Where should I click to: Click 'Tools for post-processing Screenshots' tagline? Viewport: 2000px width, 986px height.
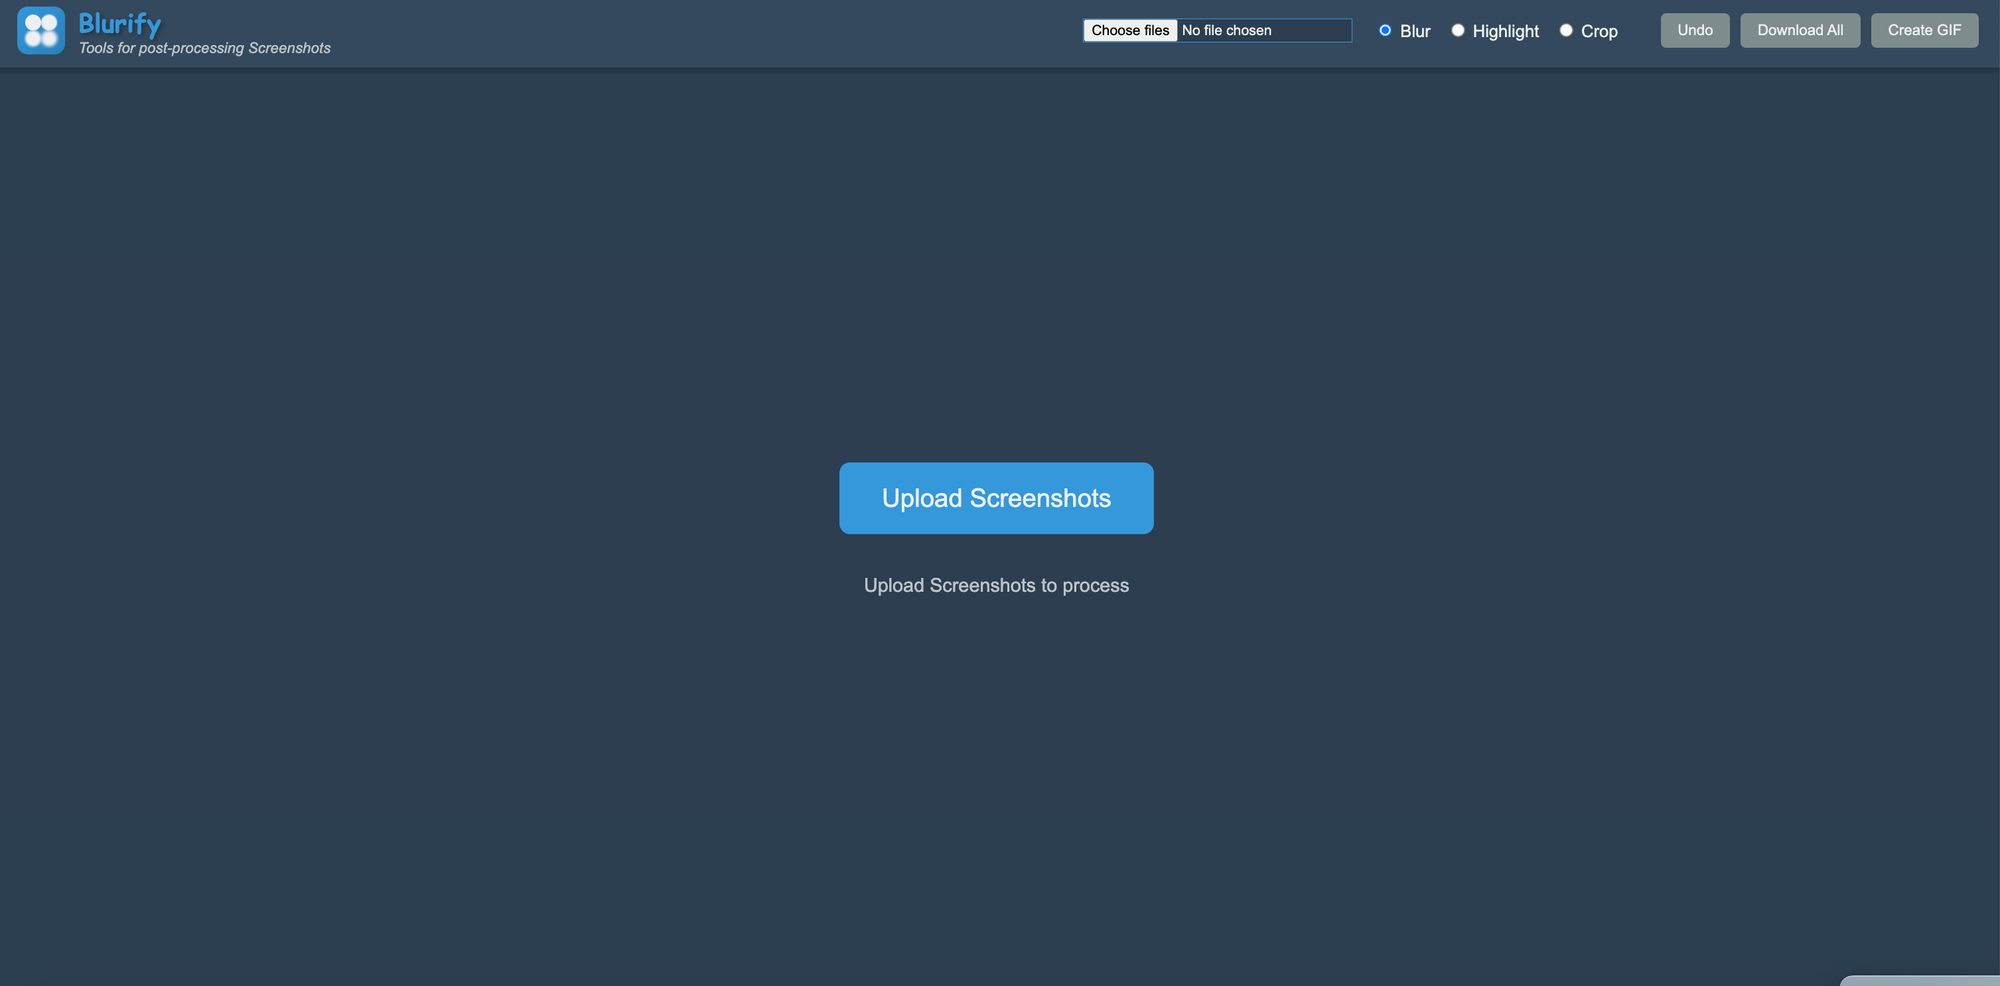click(205, 48)
